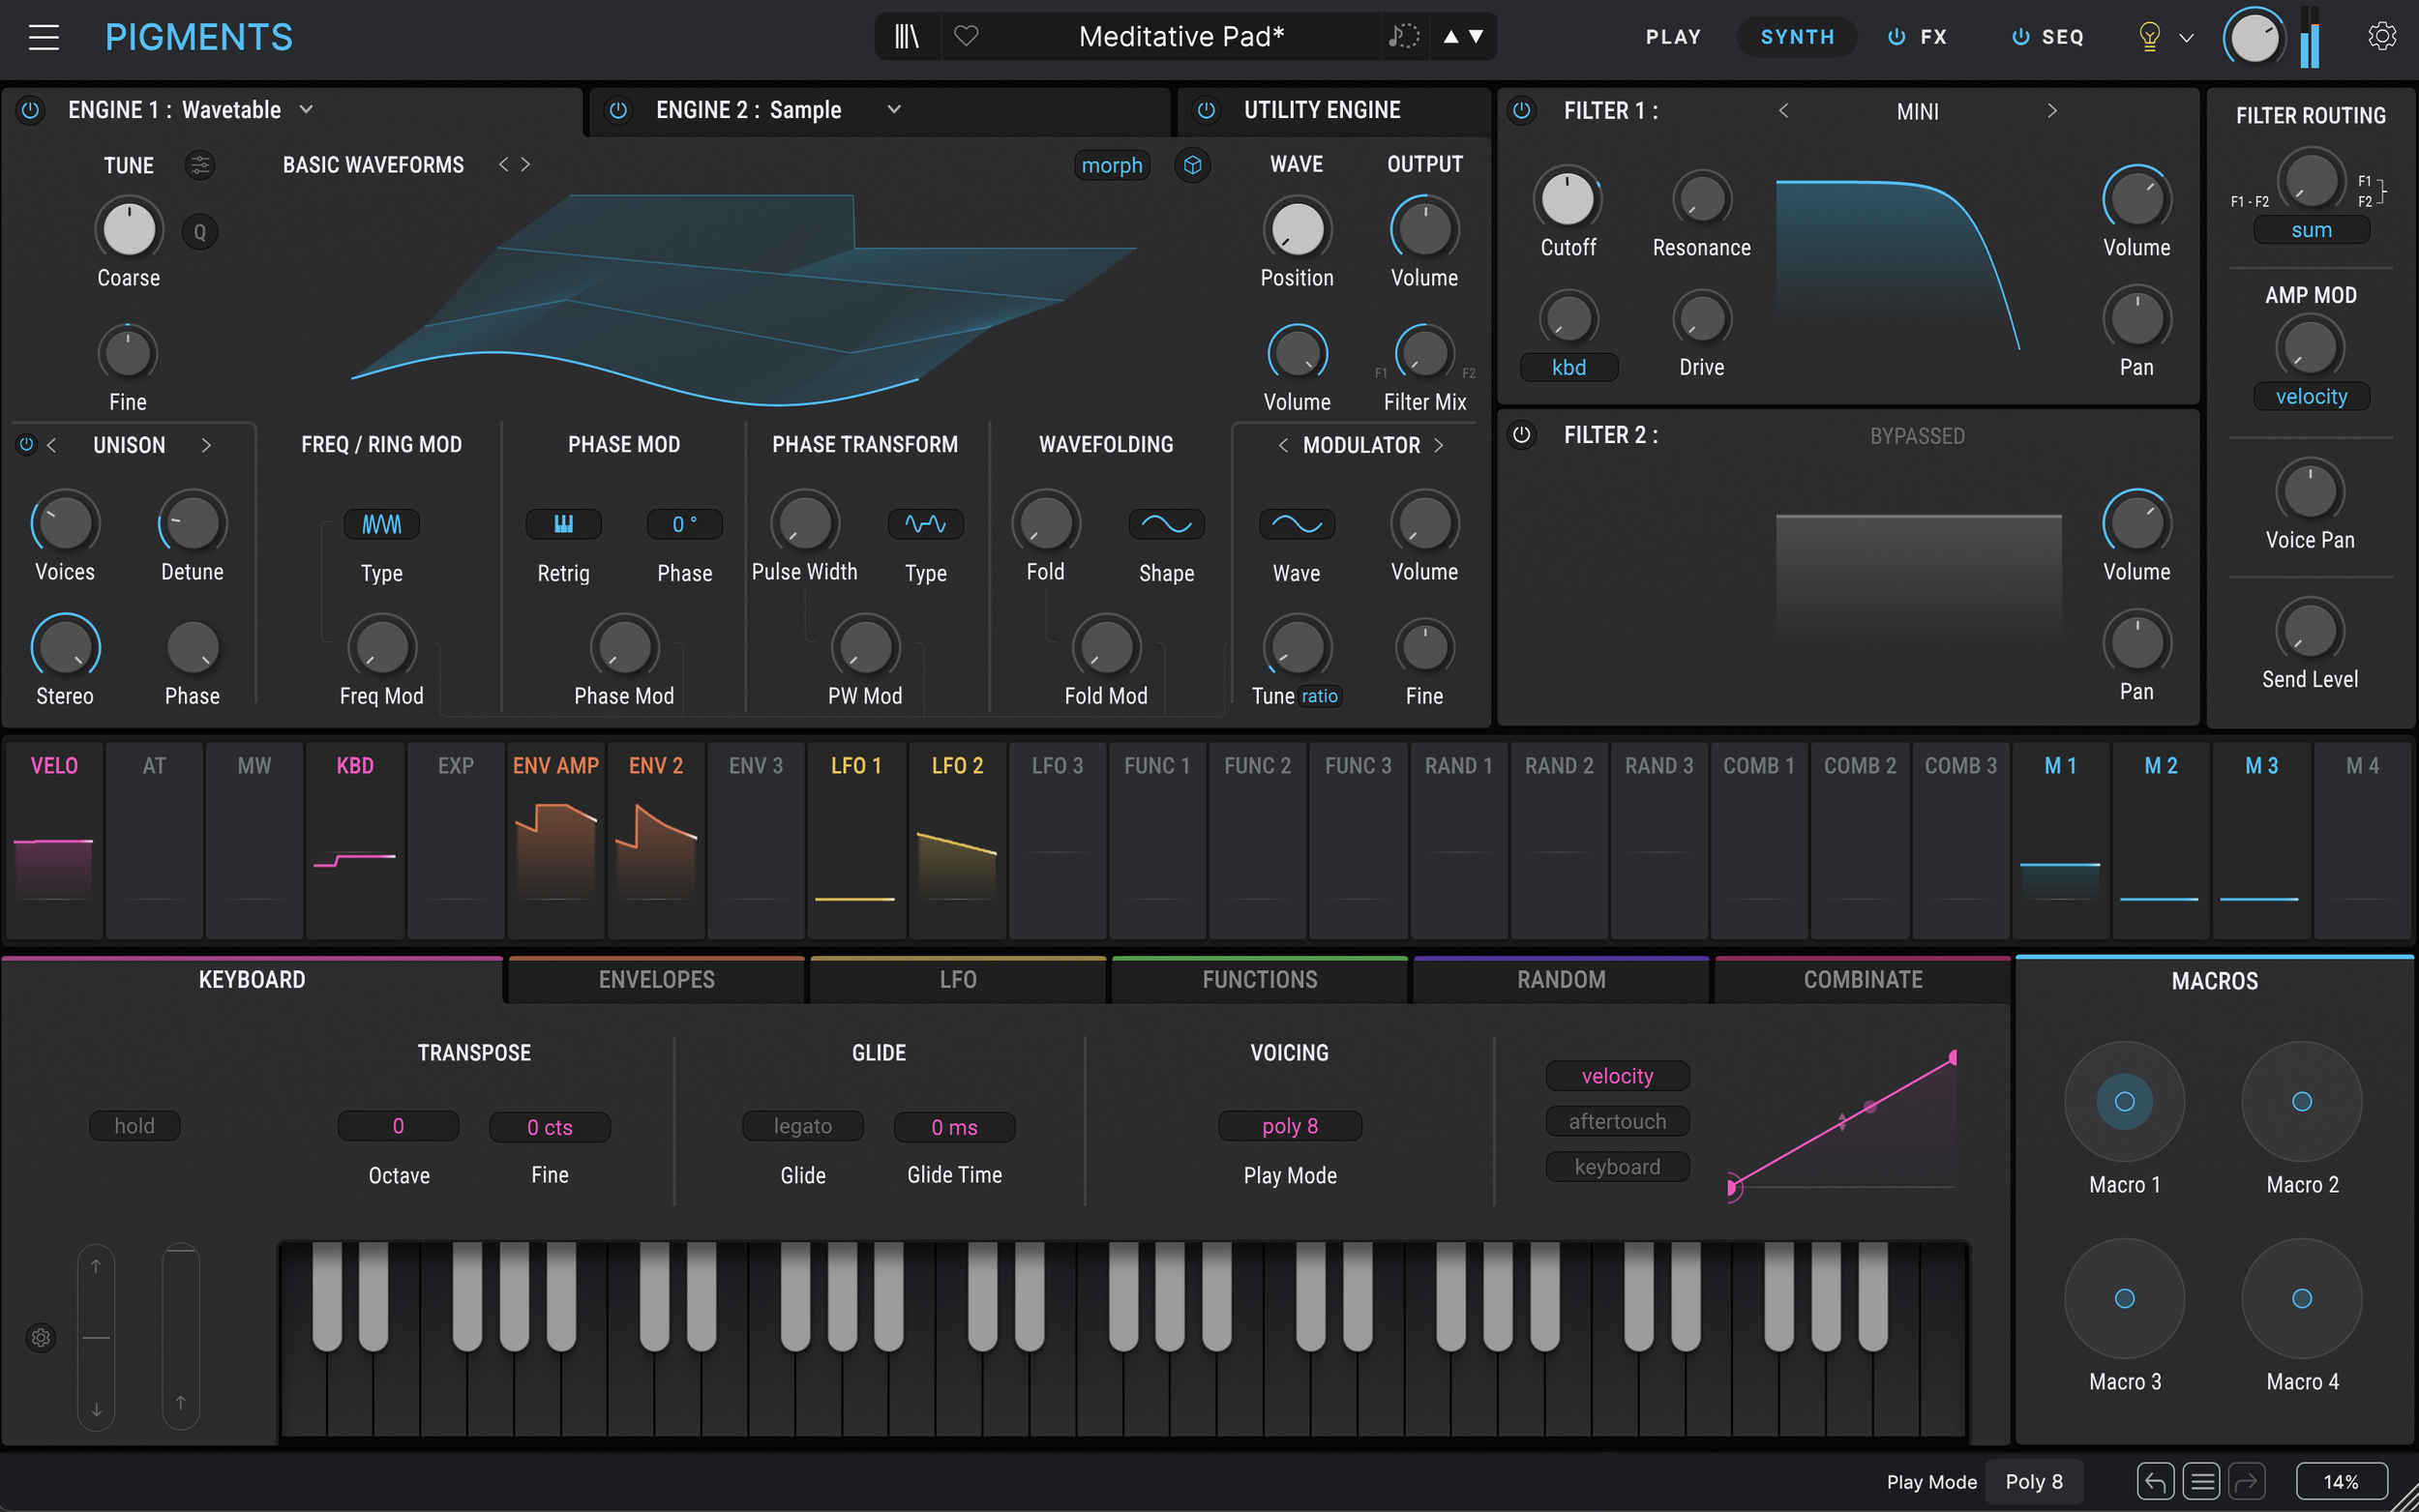This screenshot has width=2419, height=1512.
Task: Toggle Utility Engine power button
Action: click(x=1206, y=110)
